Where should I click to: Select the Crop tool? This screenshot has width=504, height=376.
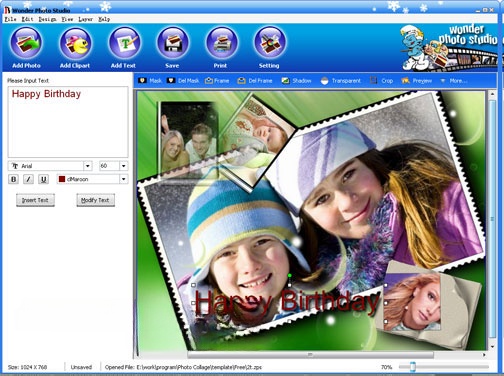pos(382,81)
